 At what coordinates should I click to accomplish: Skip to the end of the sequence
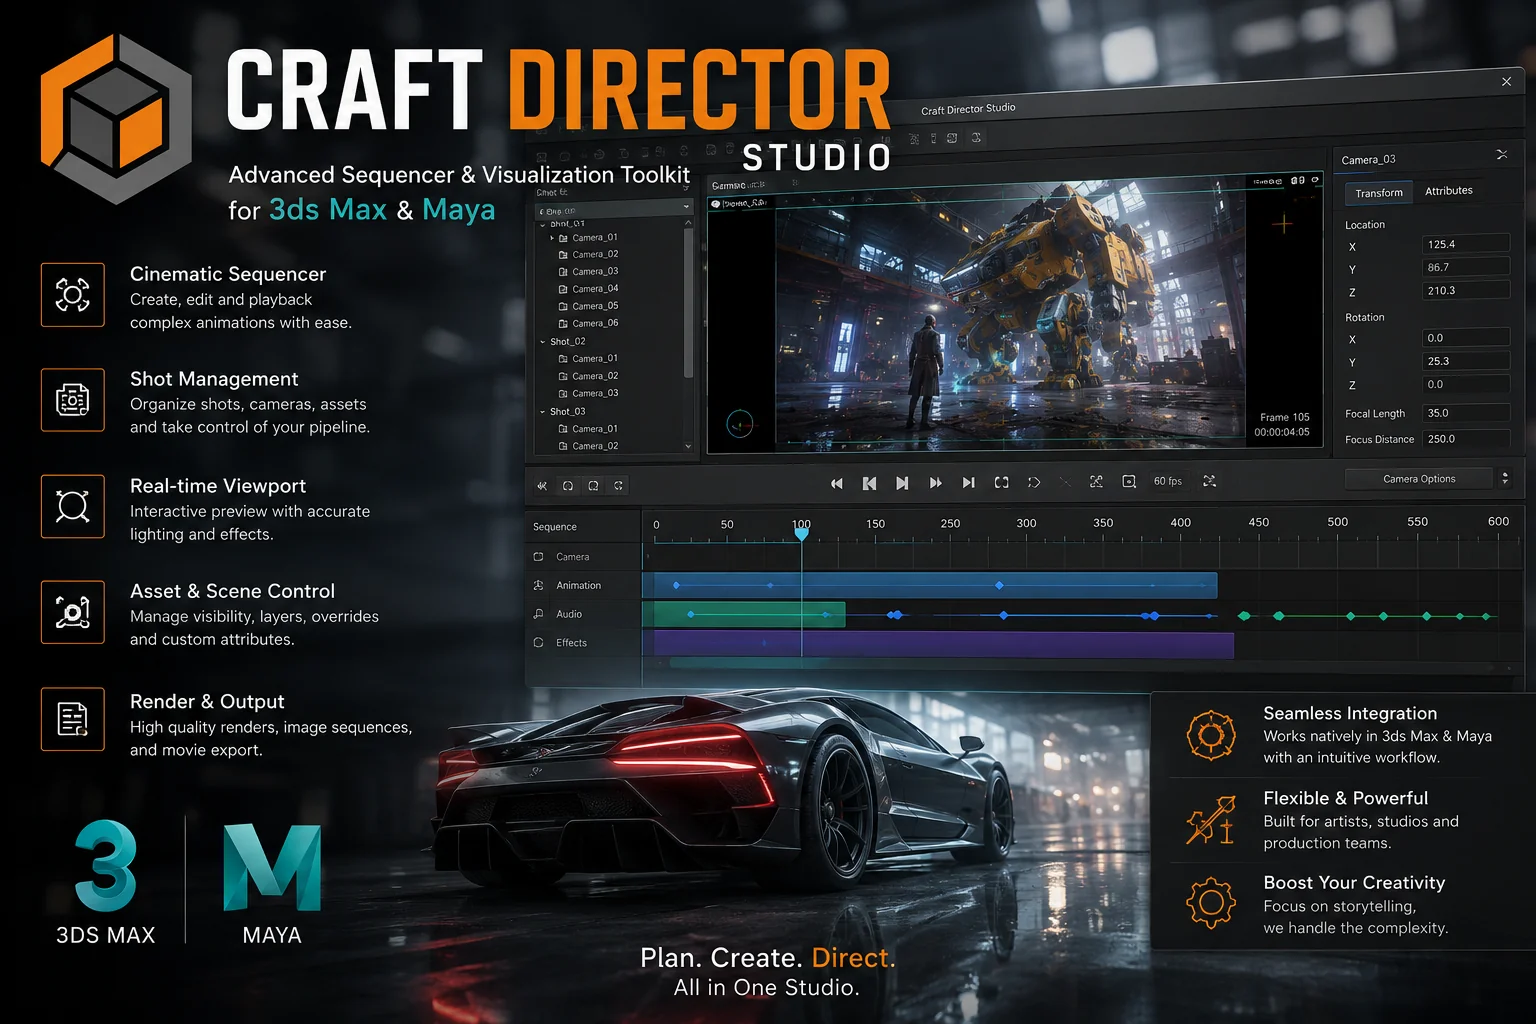pos(968,483)
